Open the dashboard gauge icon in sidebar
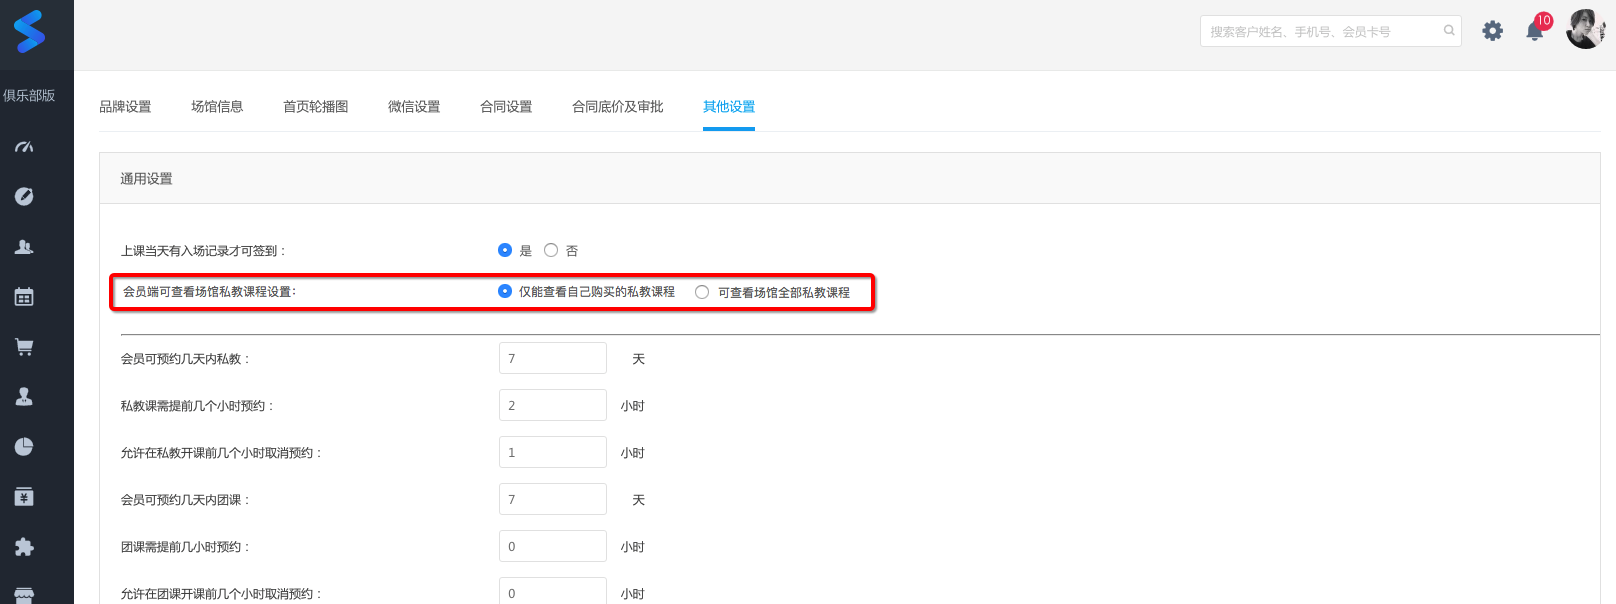This screenshot has height=604, width=1616. pyautogui.click(x=24, y=147)
